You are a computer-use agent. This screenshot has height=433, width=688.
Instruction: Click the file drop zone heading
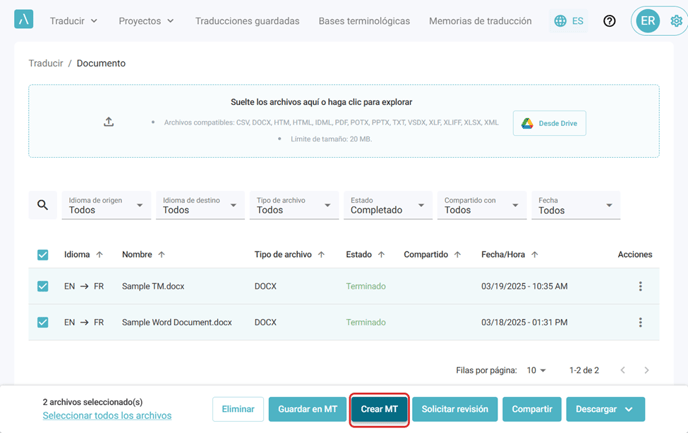click(x=321, y=102)
